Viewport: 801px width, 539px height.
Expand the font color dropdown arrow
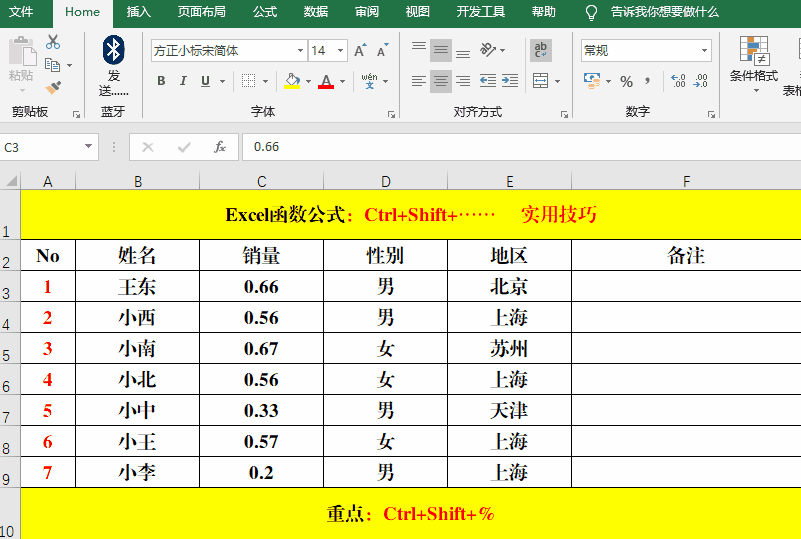(x=342, y=81)
